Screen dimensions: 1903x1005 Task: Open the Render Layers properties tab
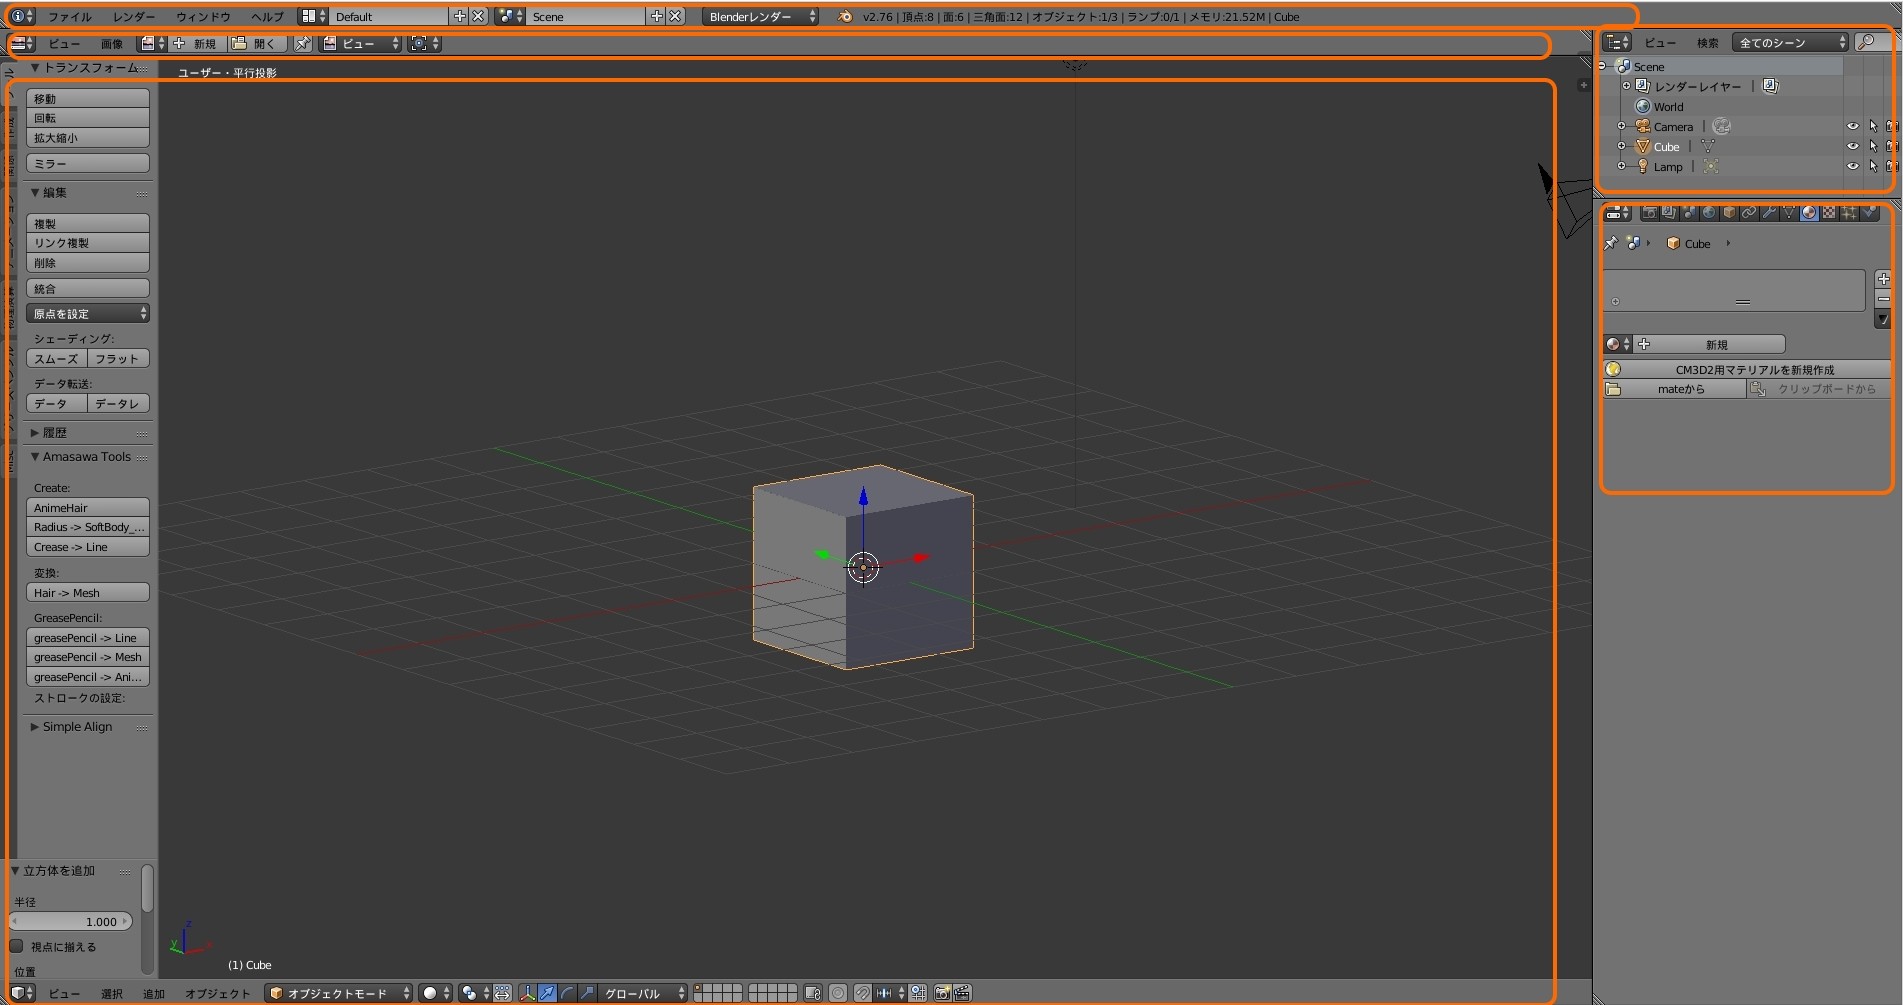point(1669,213)
